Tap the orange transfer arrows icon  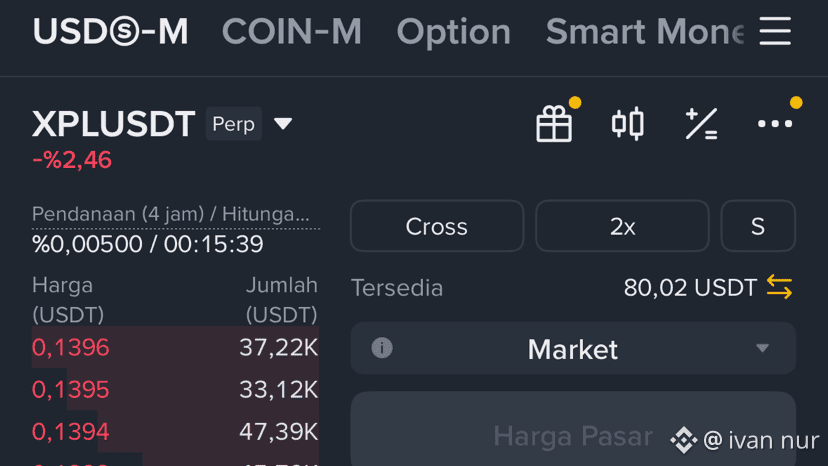[780, 288]
